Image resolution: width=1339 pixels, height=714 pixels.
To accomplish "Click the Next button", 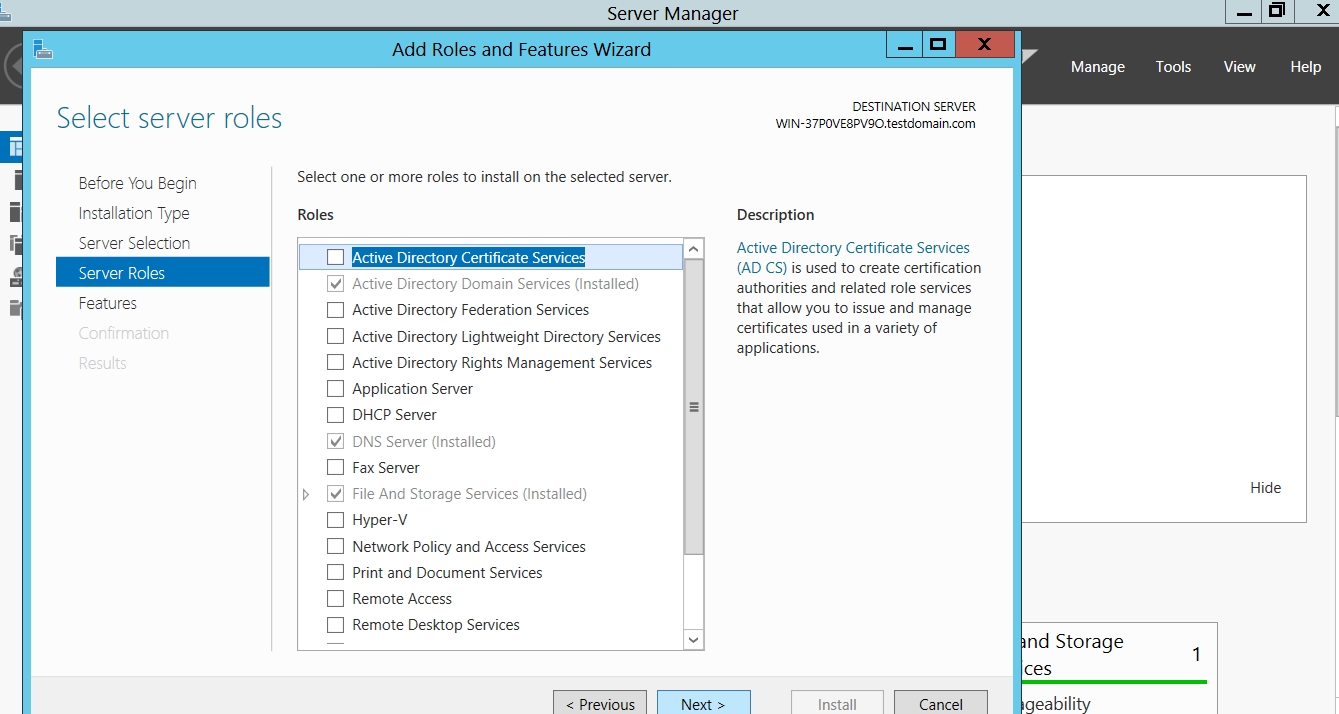I will [703, 704].
